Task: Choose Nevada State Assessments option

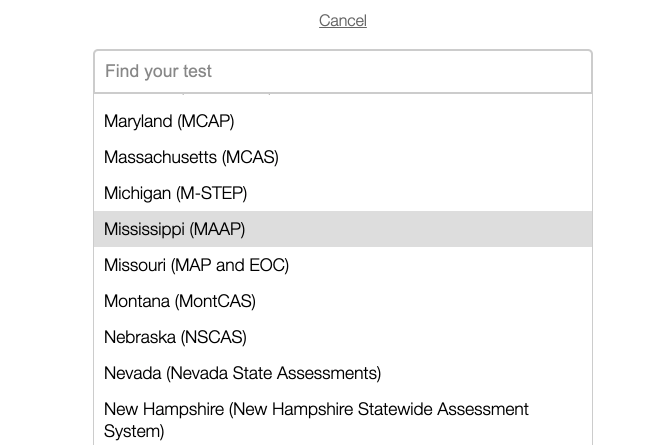Action: click(242, 373)
